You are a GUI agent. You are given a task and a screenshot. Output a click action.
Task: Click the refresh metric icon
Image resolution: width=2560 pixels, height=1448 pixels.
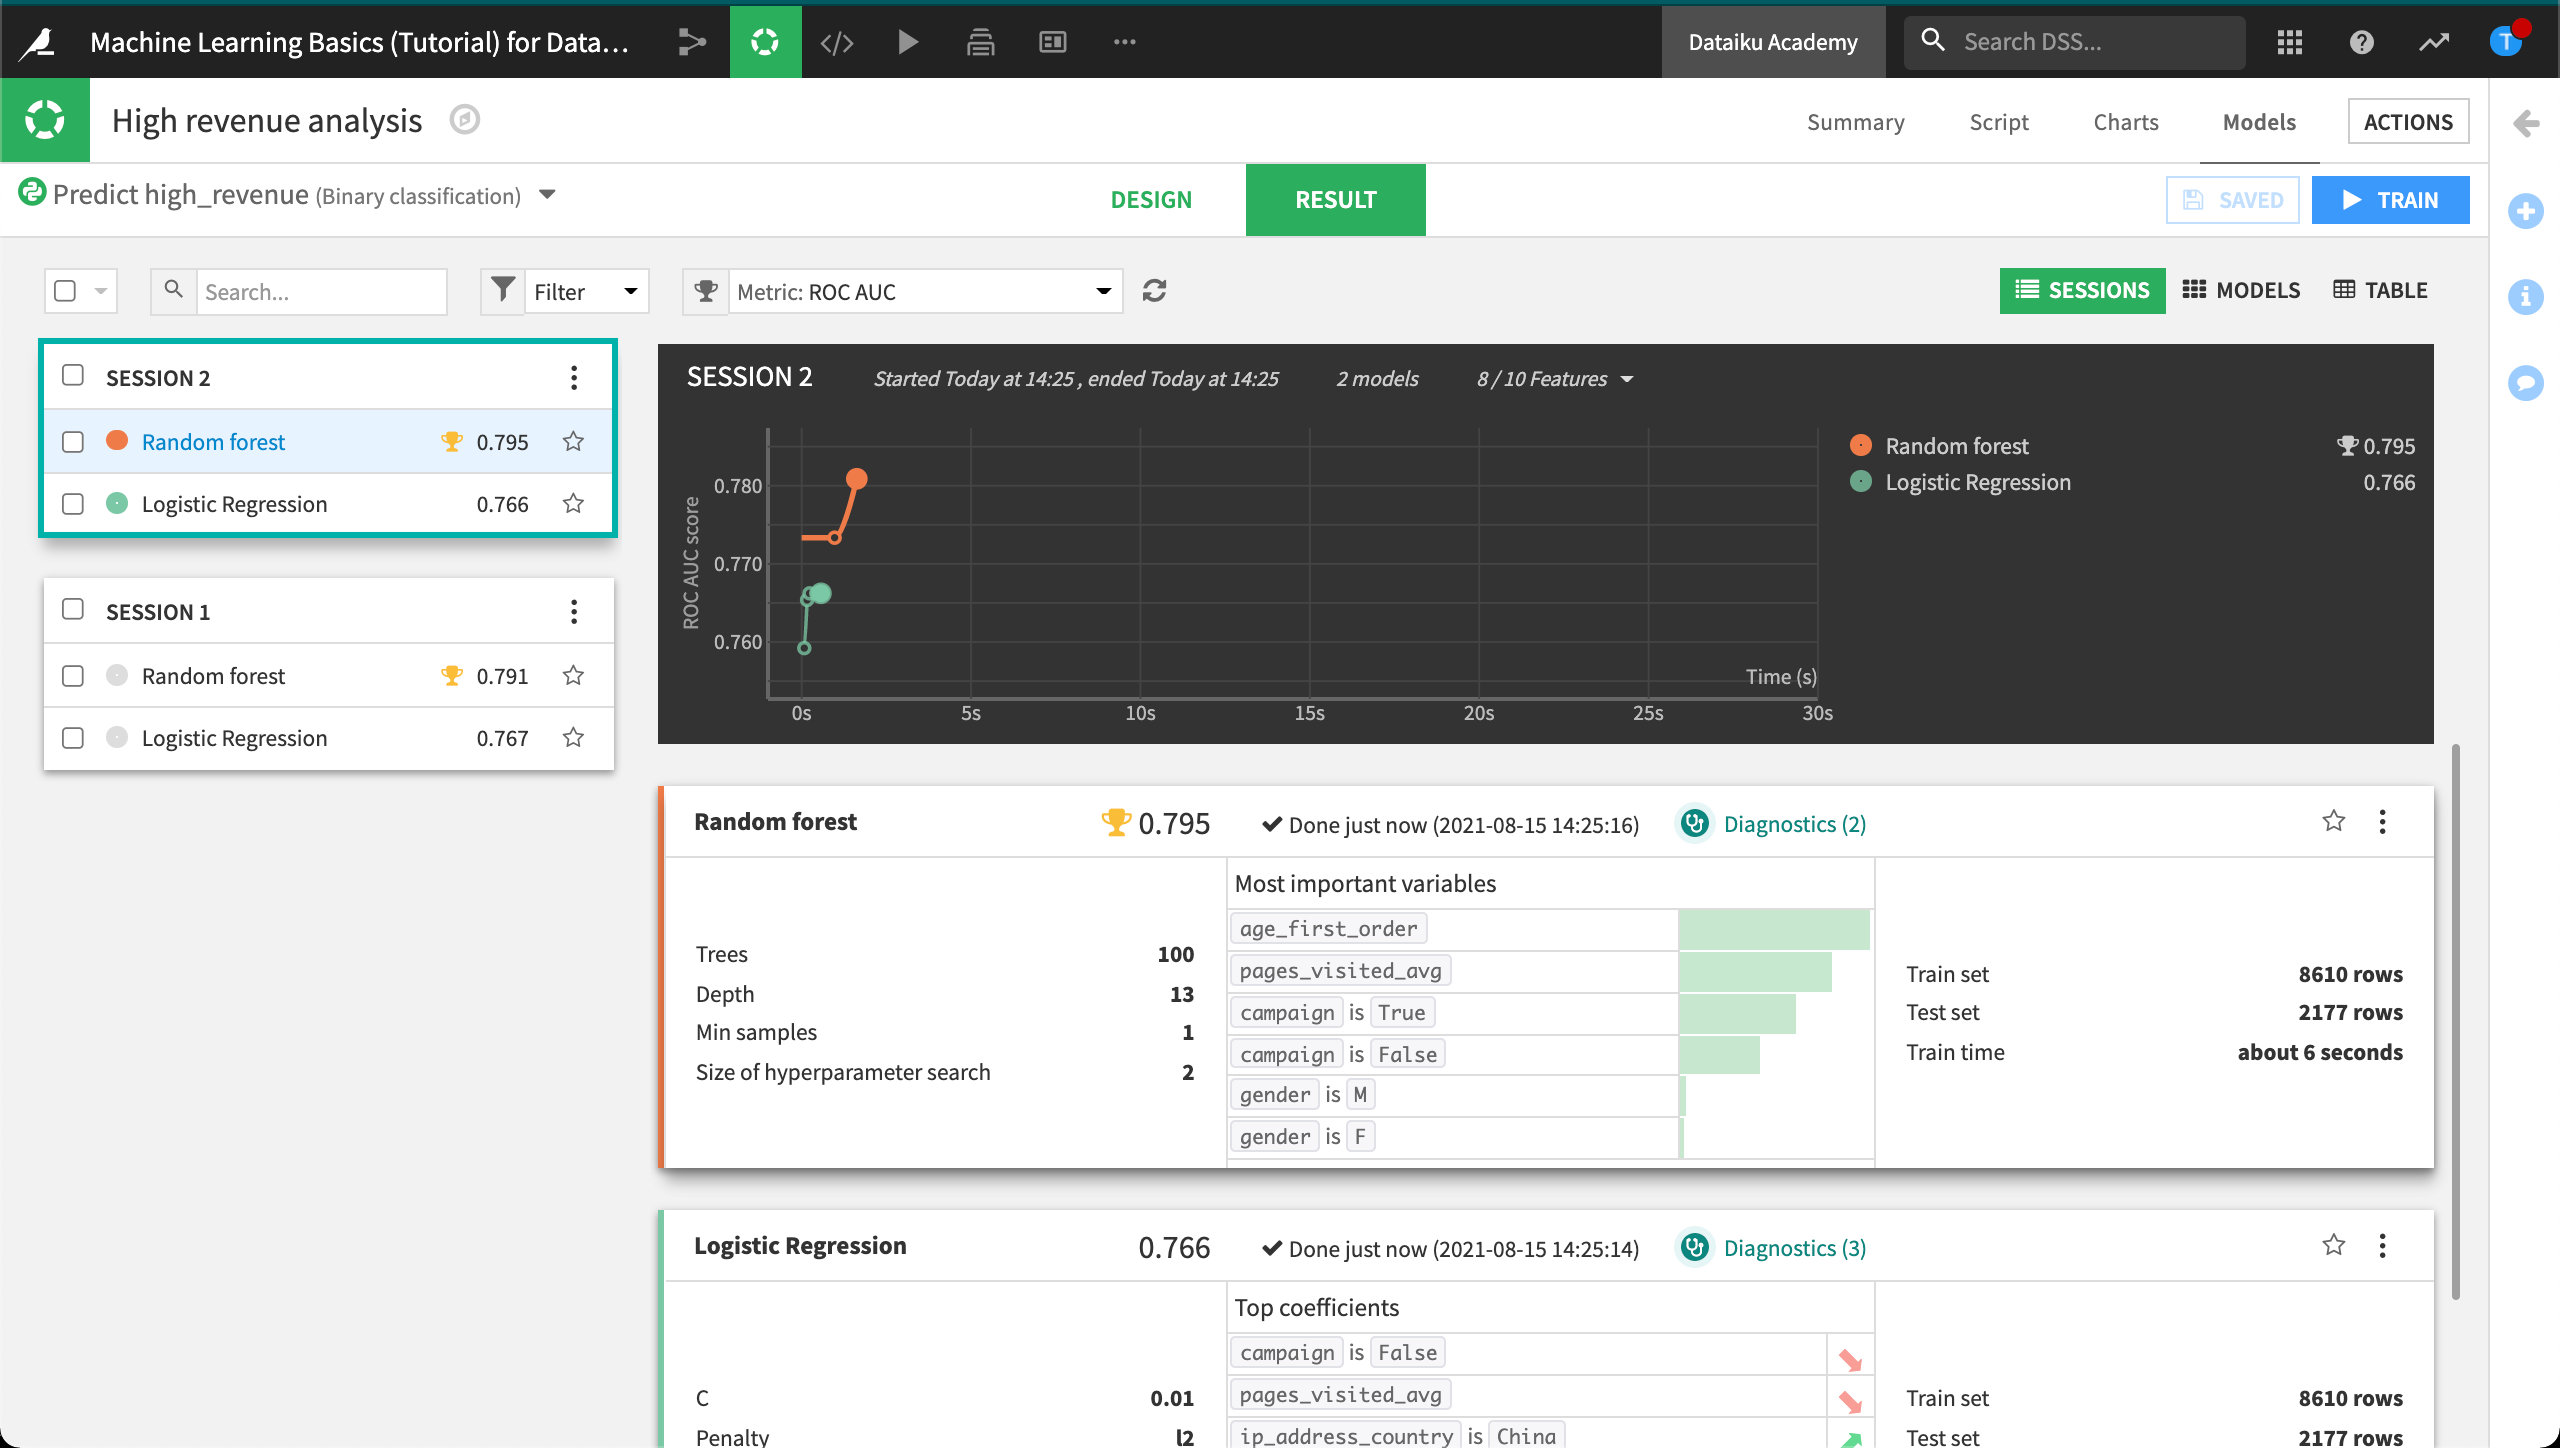1155,292
